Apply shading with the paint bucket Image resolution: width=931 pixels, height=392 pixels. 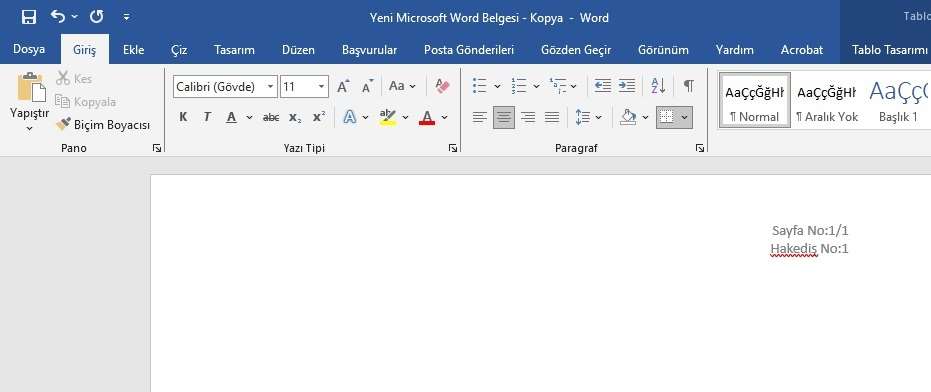(628, 117)
